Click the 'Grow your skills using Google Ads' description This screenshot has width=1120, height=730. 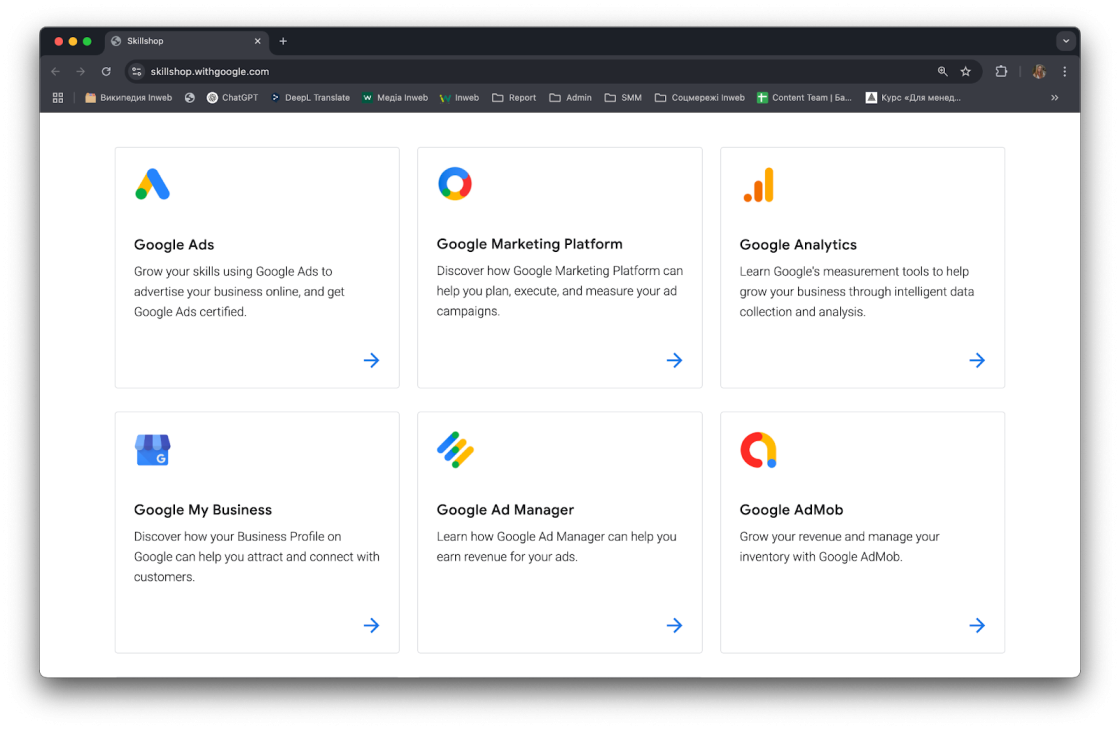pos(239,291)
